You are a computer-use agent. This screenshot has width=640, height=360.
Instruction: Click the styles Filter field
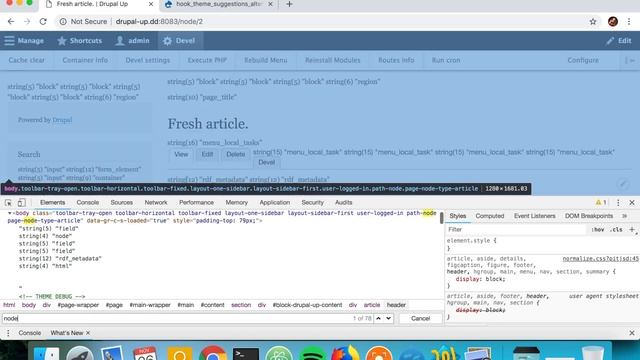pyautogui.click(x=516, y=230)
